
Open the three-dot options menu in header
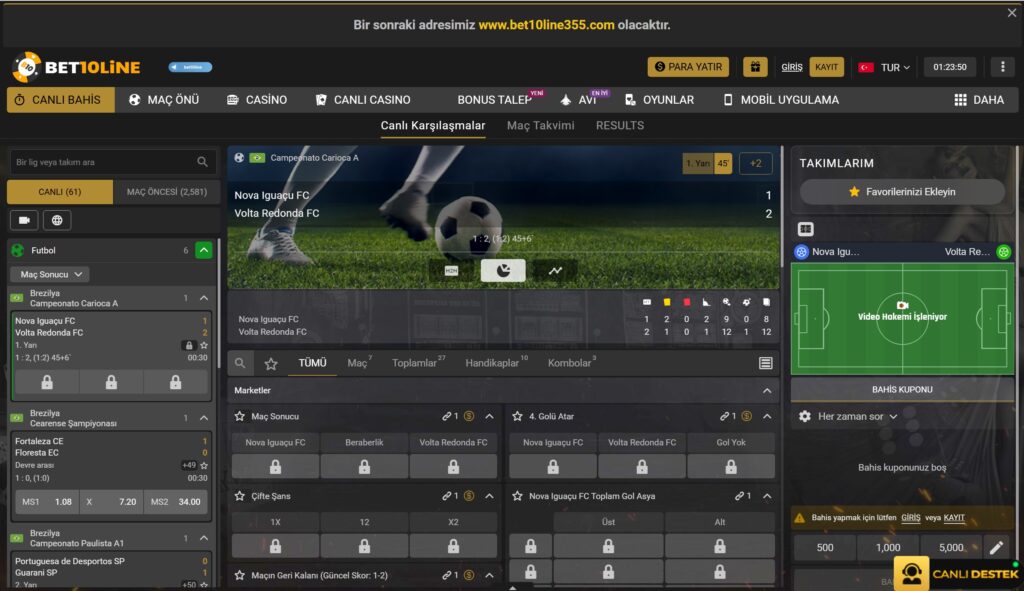coord(1002,67)
